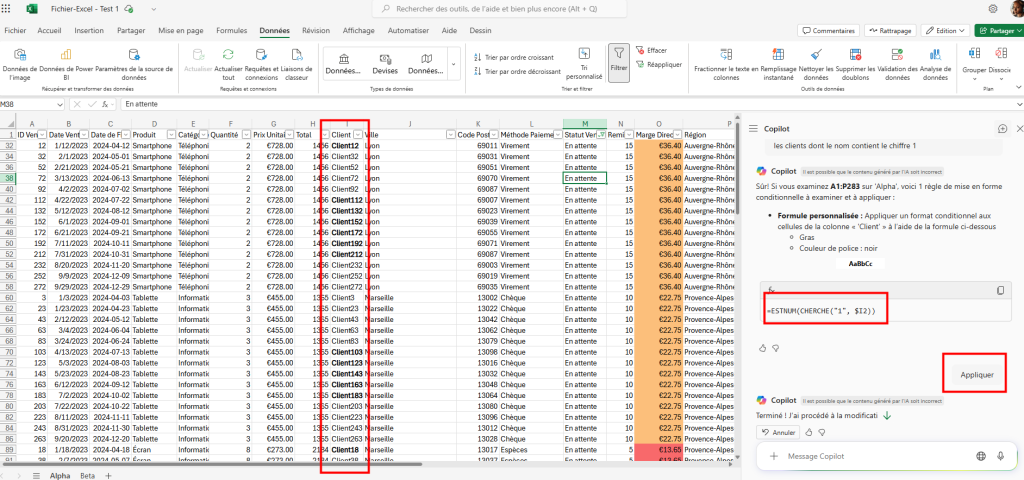1024x480 pixels.
Task: Select the column M header
Action: pyautogui.click(x=584, y=123)
